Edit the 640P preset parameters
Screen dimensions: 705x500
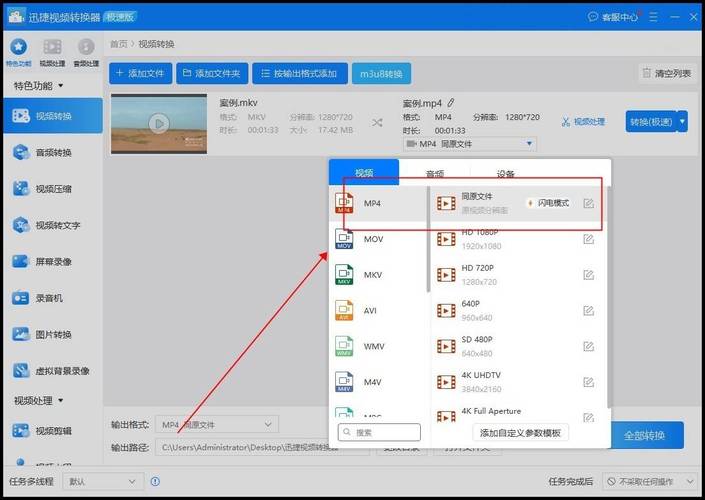588,311
